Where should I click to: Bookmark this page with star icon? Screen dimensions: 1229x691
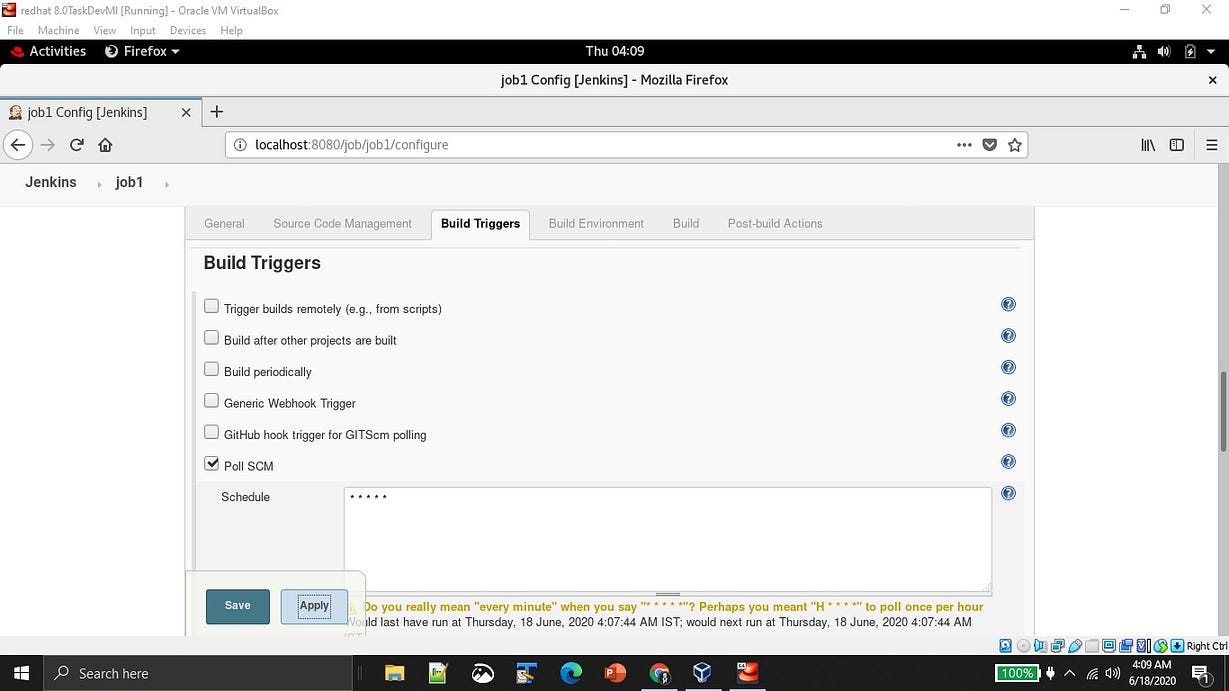coord(1015,145)
